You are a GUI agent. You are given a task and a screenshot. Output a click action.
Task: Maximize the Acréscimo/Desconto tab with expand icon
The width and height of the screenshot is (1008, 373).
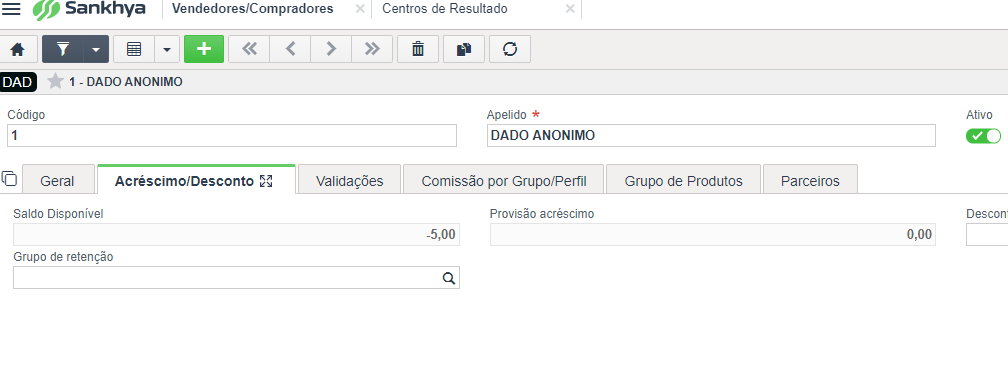266,181
